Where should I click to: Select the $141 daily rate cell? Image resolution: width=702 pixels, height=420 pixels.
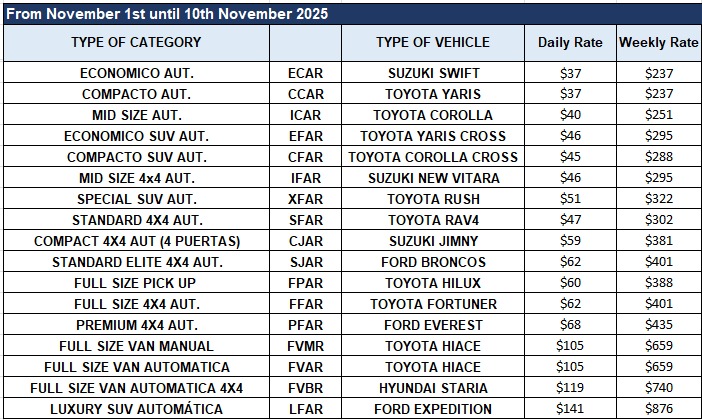click(x=570, y=409)
